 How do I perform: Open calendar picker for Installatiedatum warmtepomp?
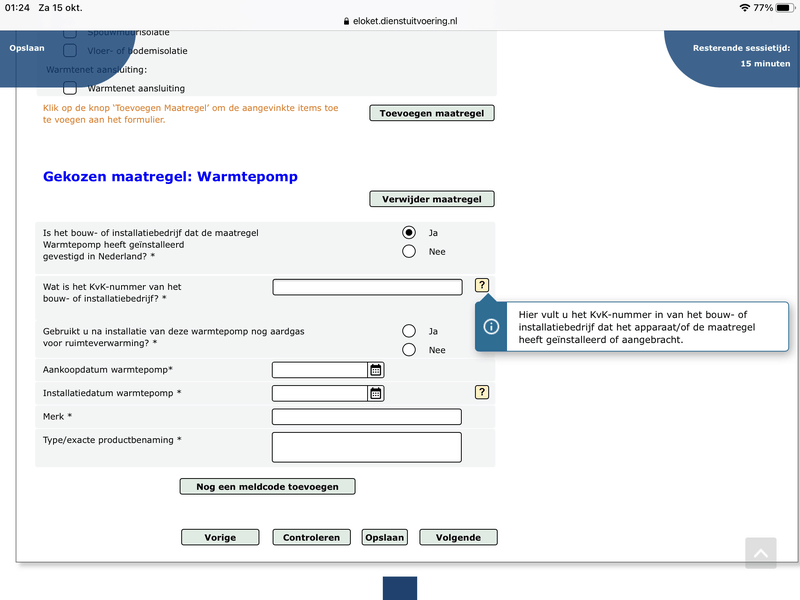coord(376,393)
